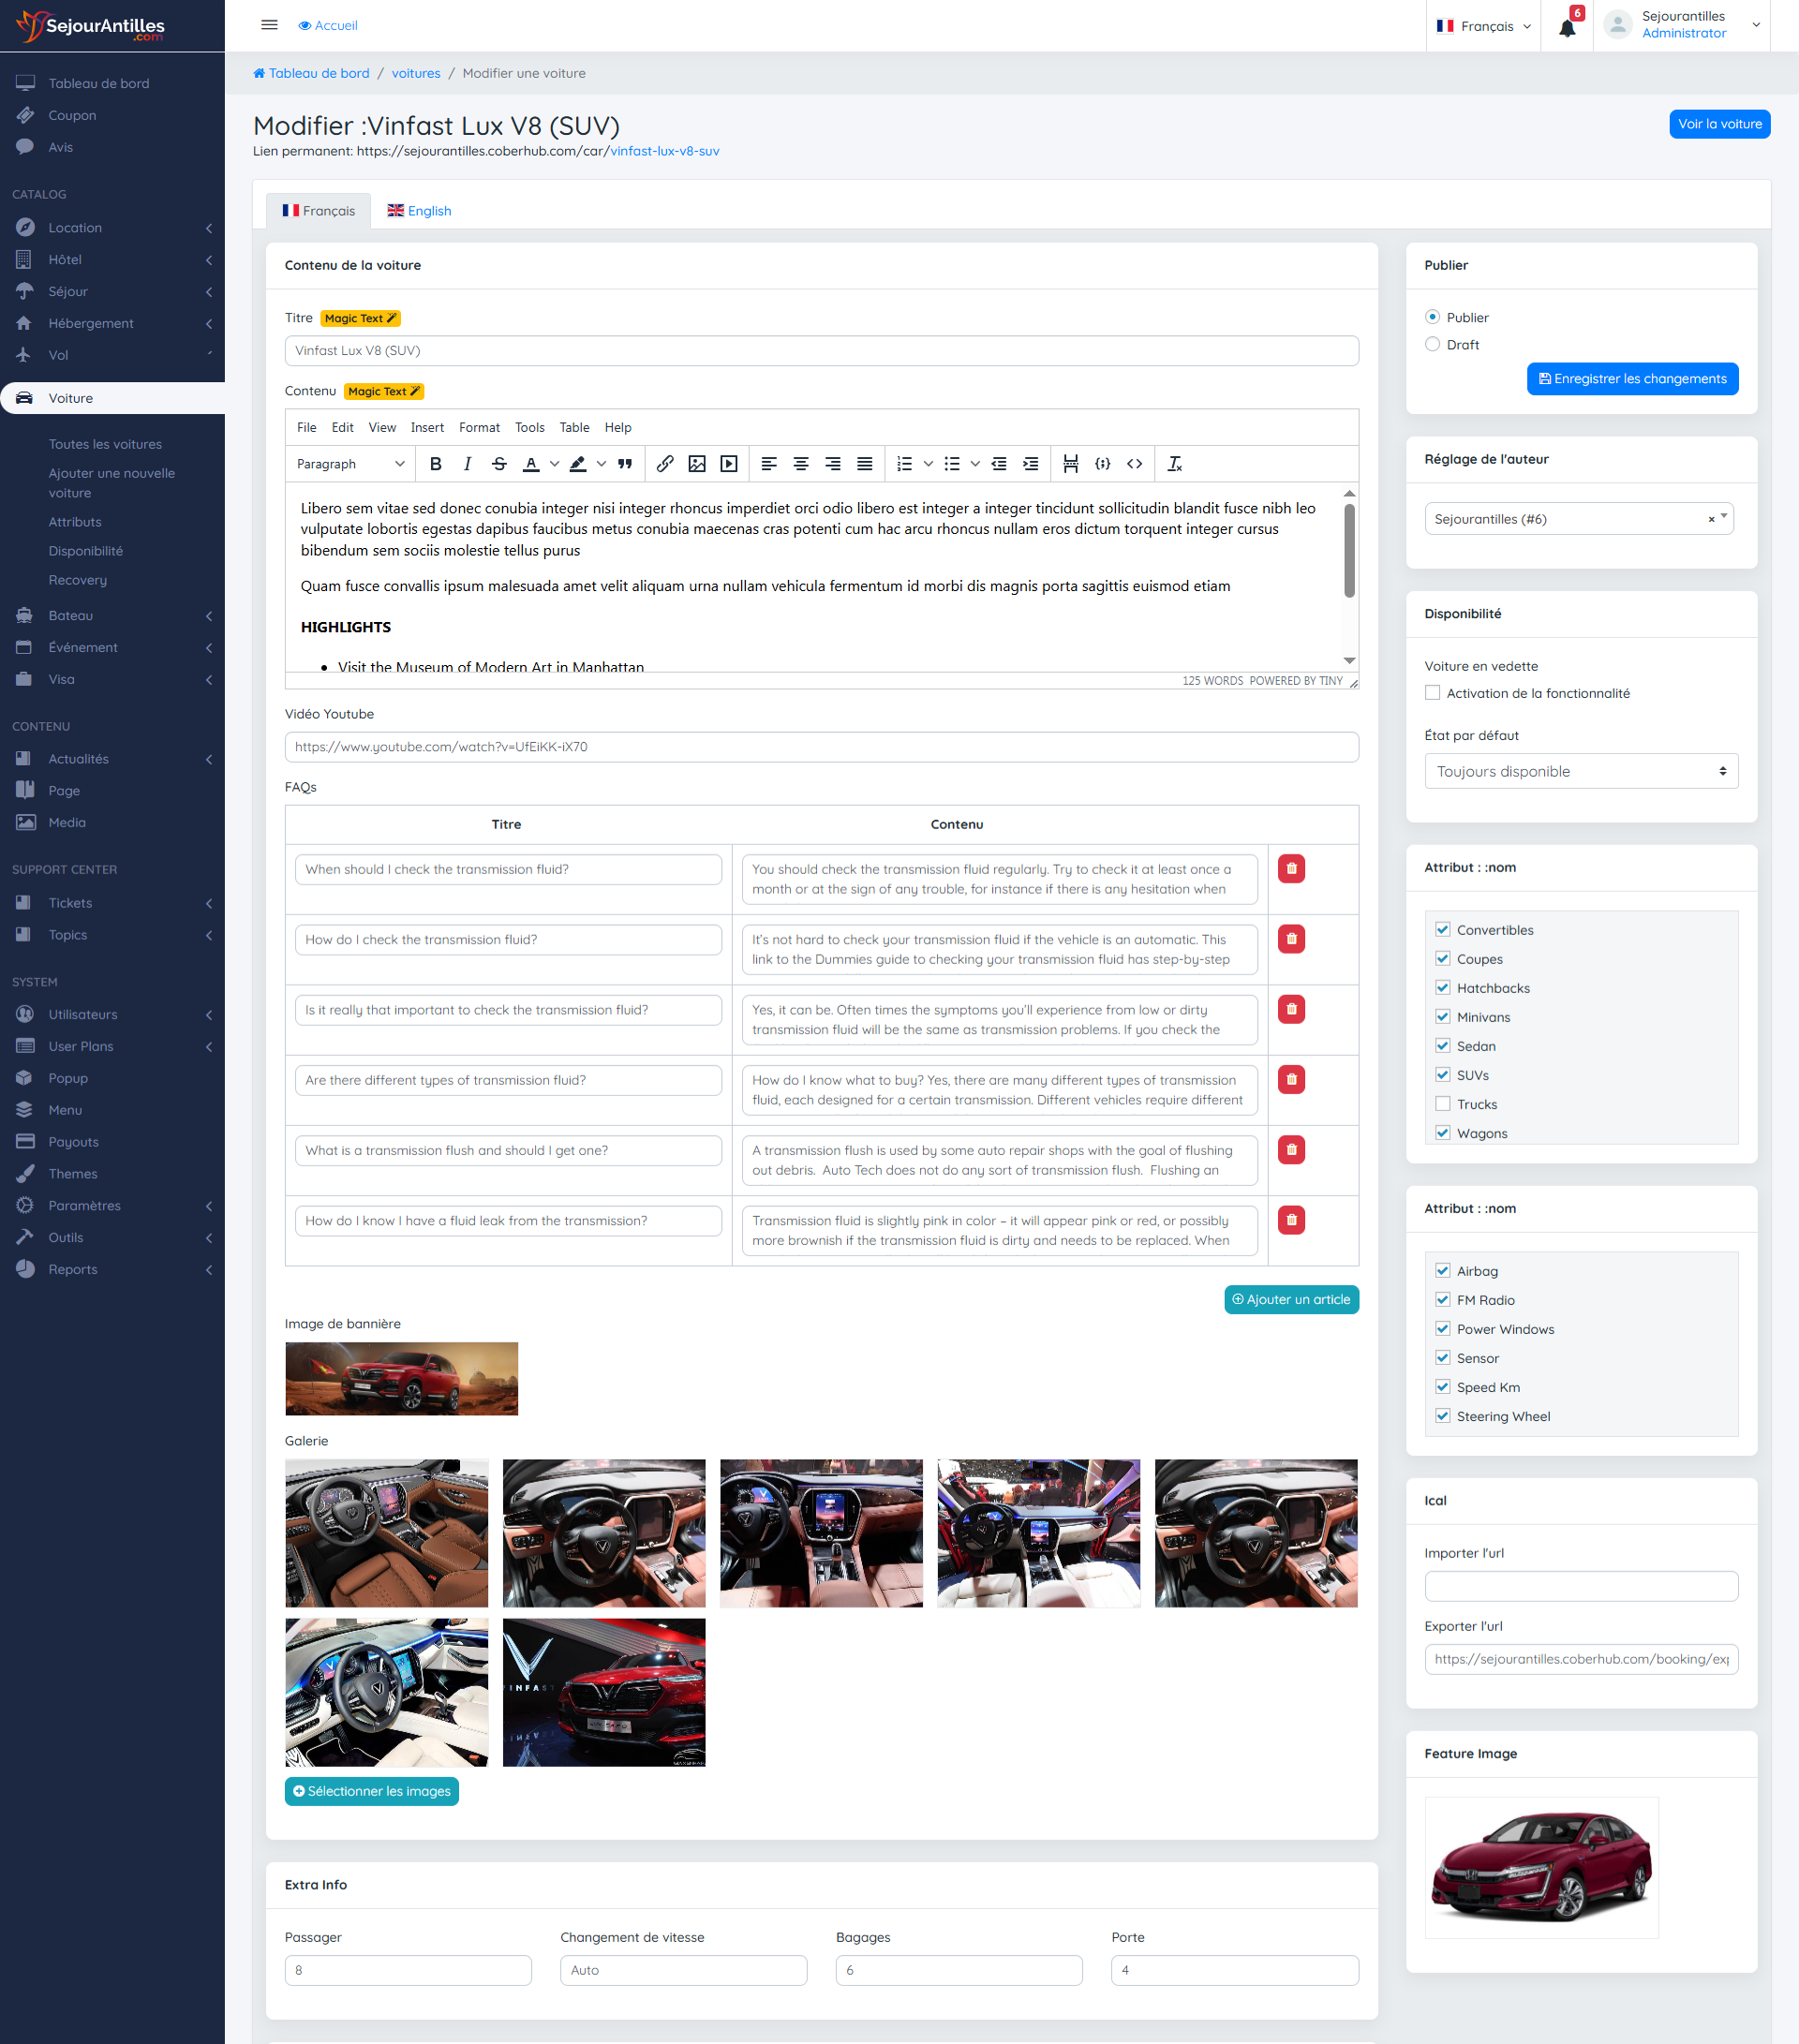This screenshot has width=1799, height=2044.
Task: Select the Draft radio option
Action: click(1433, 345)
